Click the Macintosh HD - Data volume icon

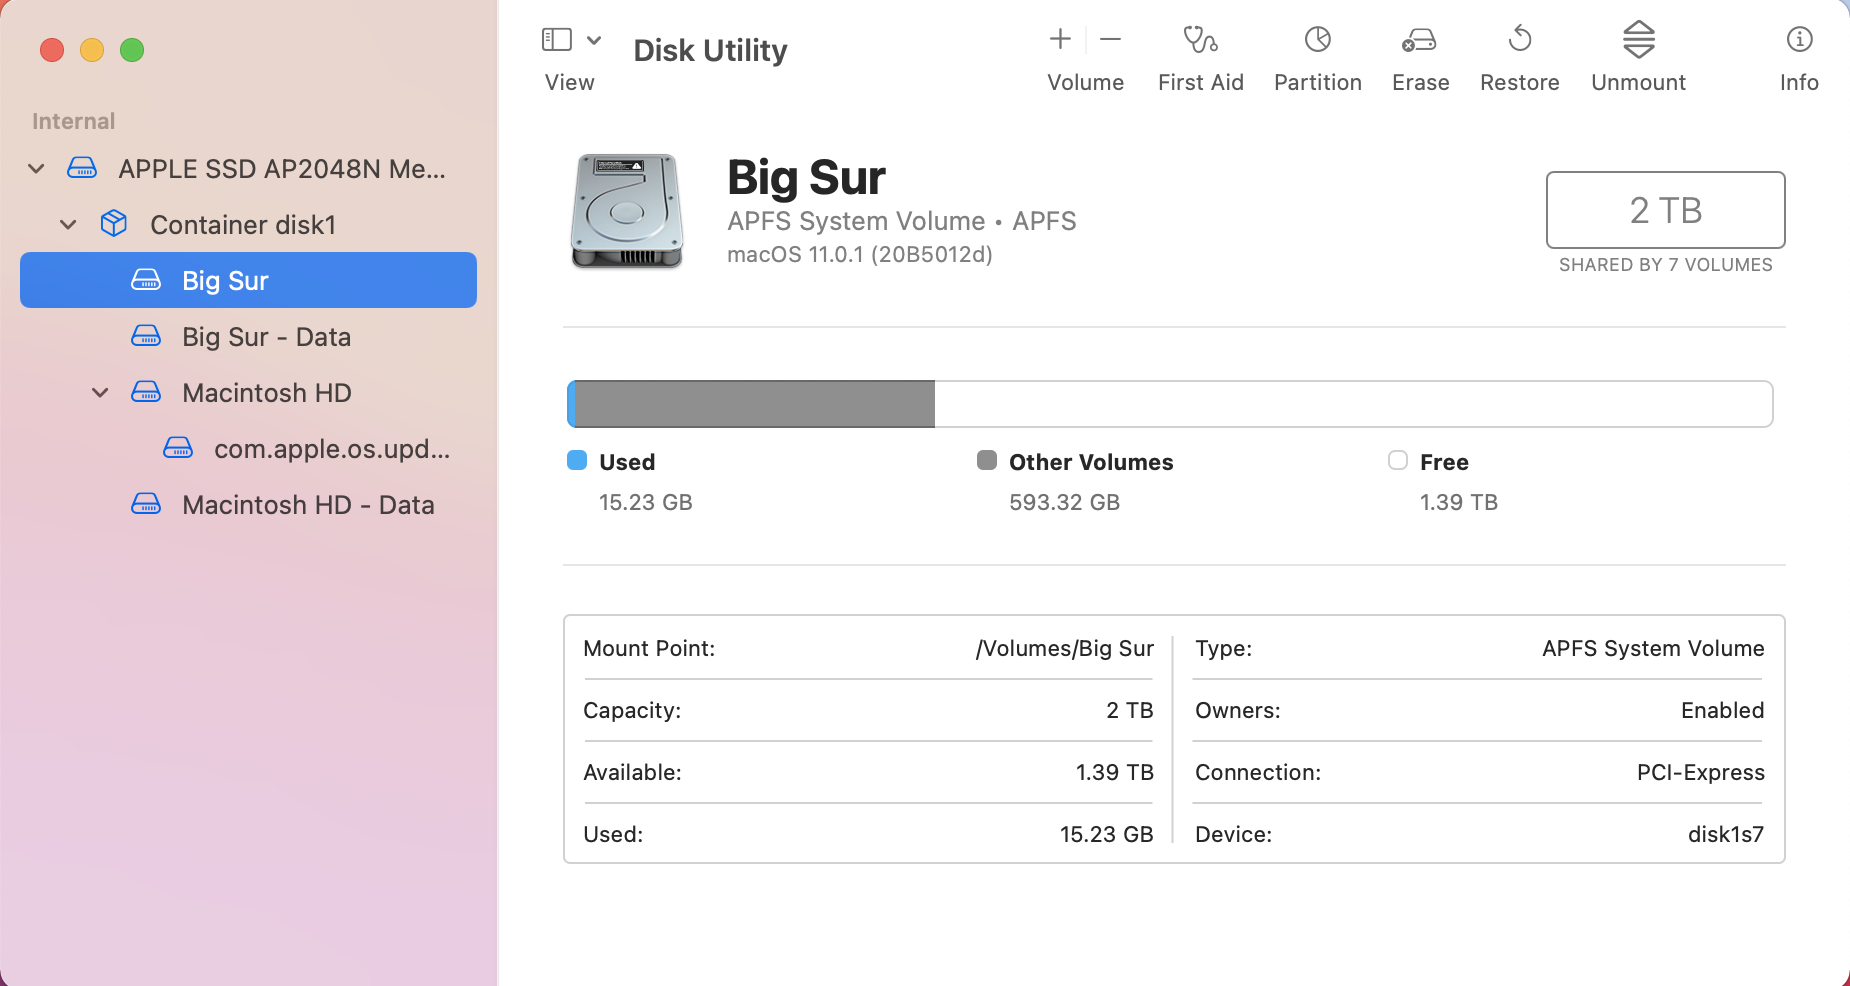[x=146, y=504]
